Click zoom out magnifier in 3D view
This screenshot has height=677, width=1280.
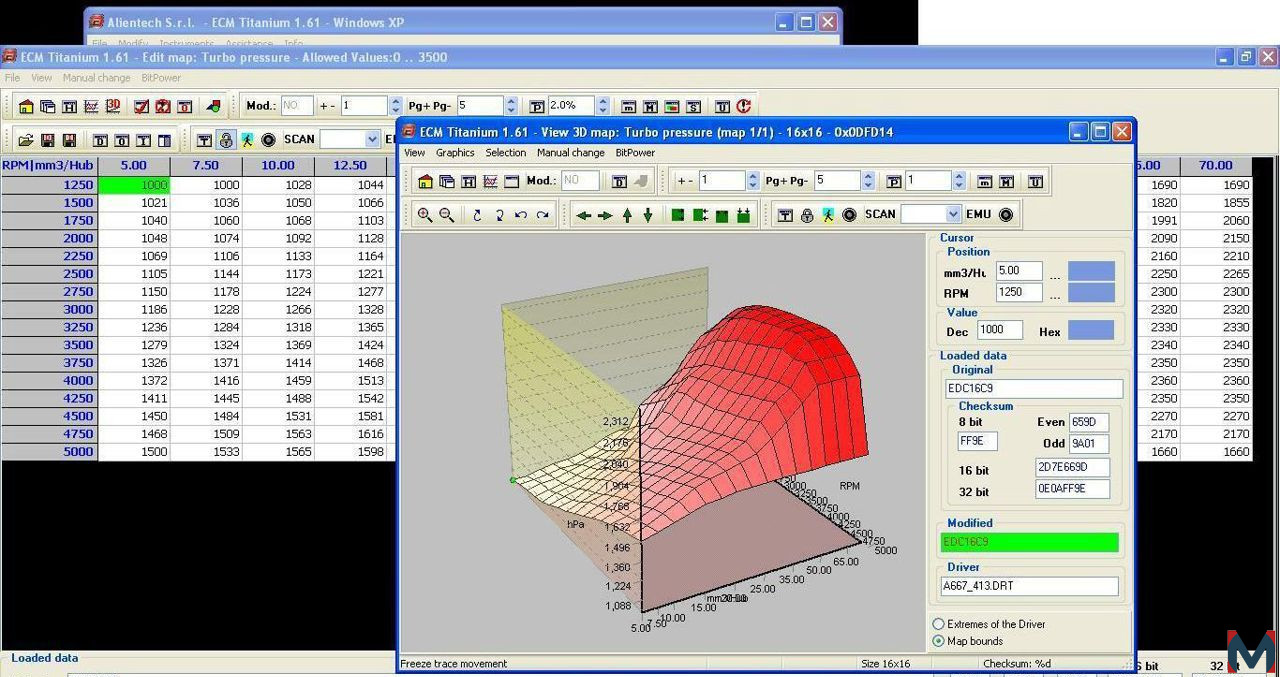coord(446,214)
